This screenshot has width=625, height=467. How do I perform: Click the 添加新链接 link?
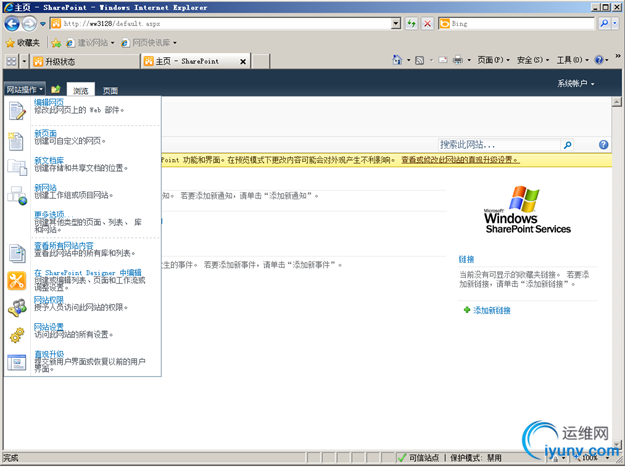click(x=492, y=310)
